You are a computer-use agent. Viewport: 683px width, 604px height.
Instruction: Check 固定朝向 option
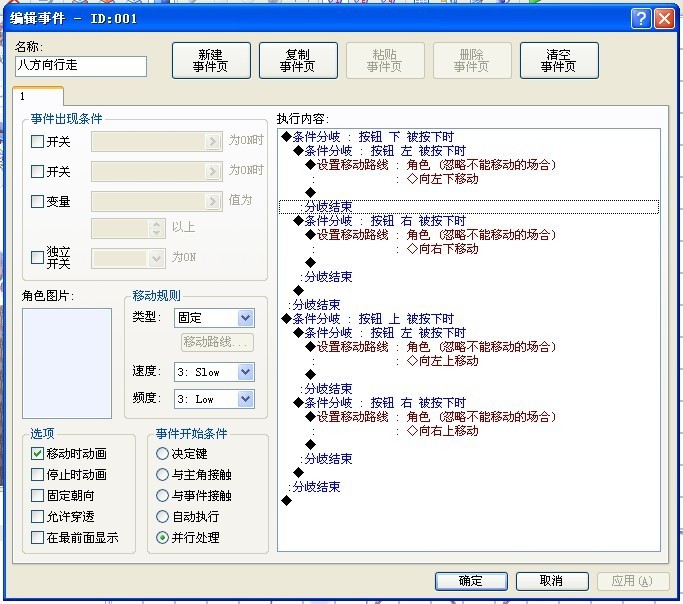pos(37,495)
